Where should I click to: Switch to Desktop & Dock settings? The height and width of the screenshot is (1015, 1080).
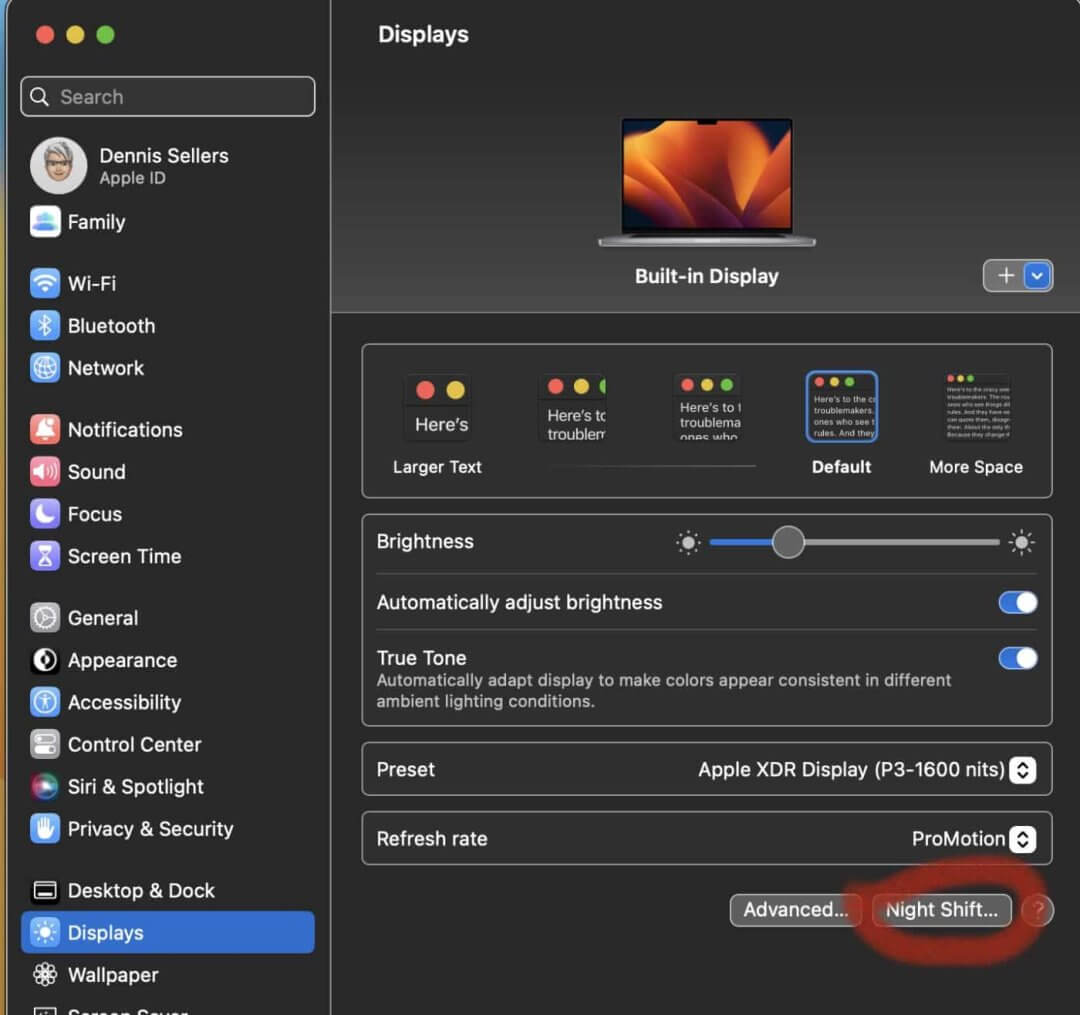140,891
